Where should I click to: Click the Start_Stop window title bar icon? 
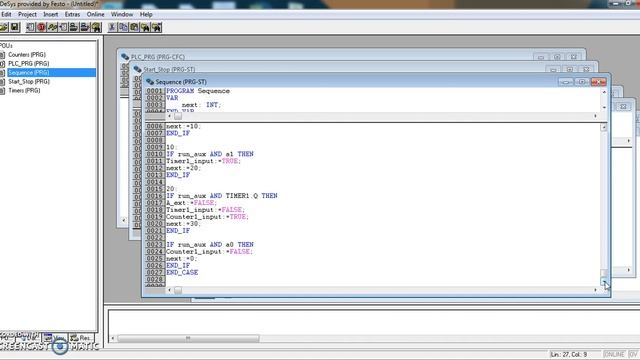tap(138, 69)
